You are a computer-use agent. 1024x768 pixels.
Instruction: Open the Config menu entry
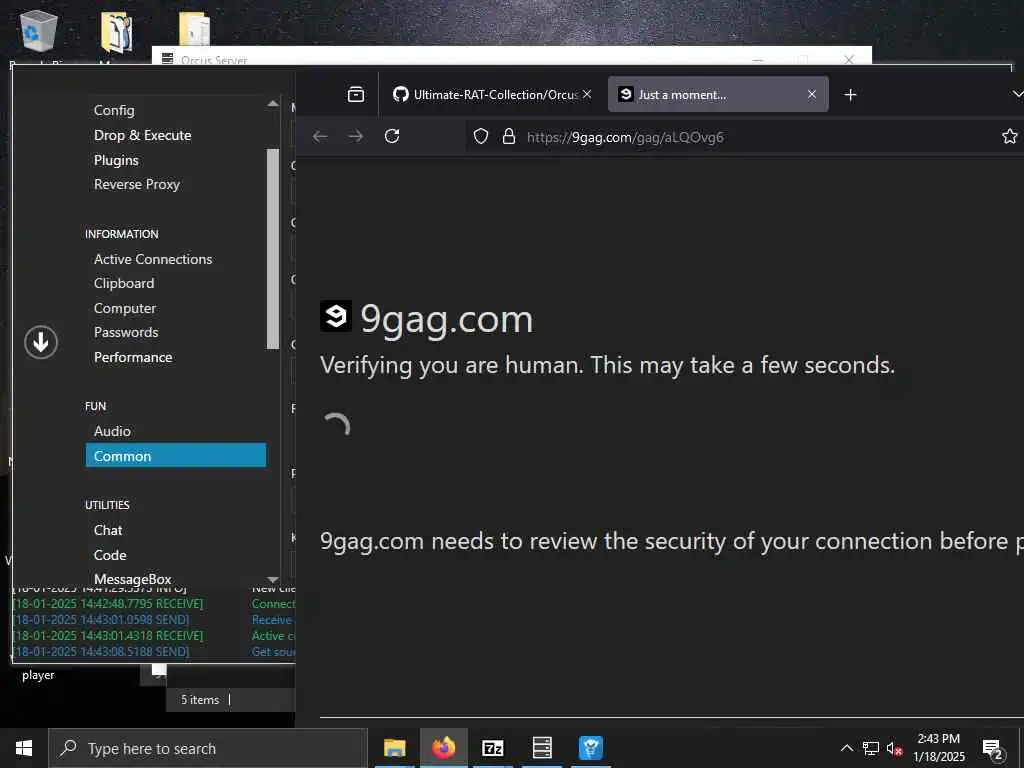click(114, 110)
